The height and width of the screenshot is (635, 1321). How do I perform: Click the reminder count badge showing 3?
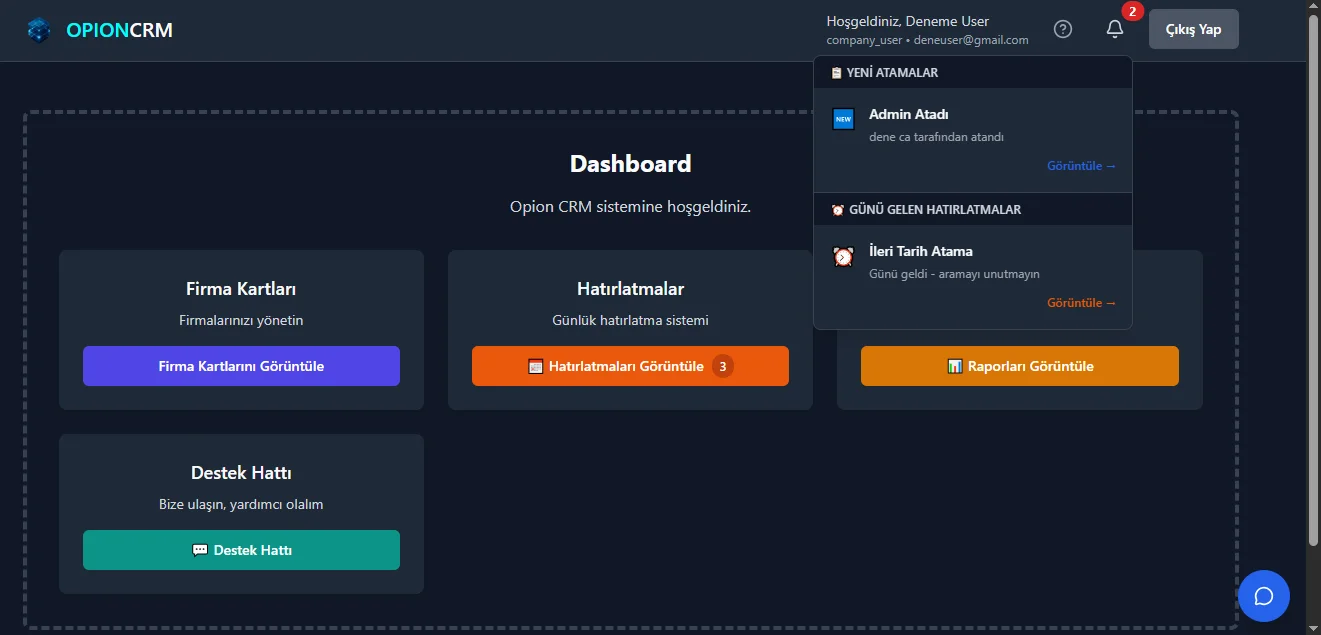tap(723, 366)
